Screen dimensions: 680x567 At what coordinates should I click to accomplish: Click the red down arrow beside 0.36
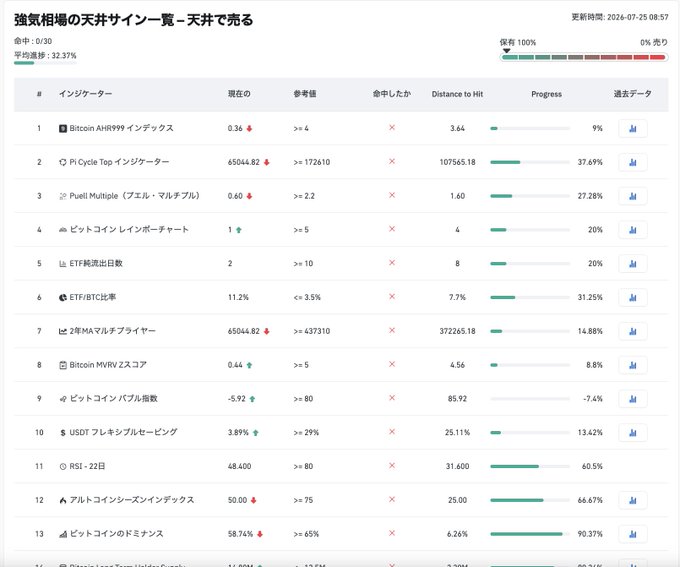tap(249, 128)
